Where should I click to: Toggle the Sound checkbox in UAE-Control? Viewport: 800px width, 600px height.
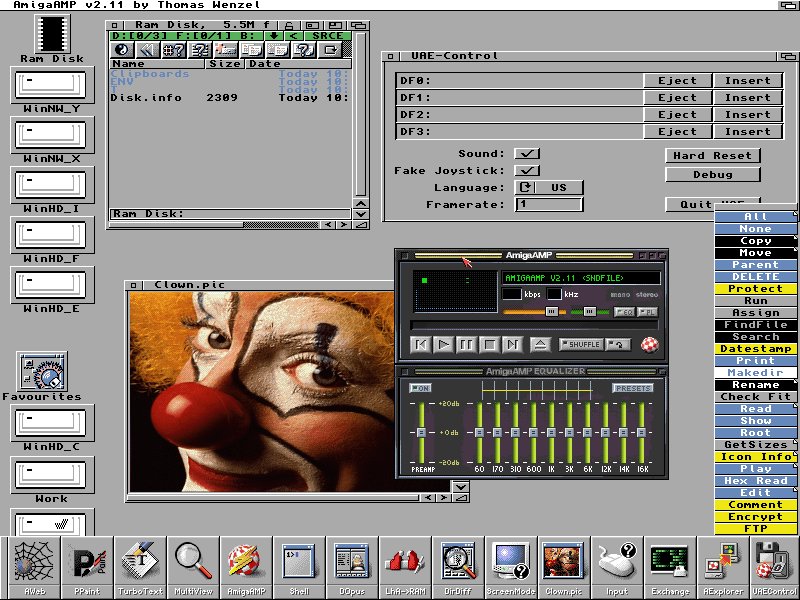coord(526,153)
